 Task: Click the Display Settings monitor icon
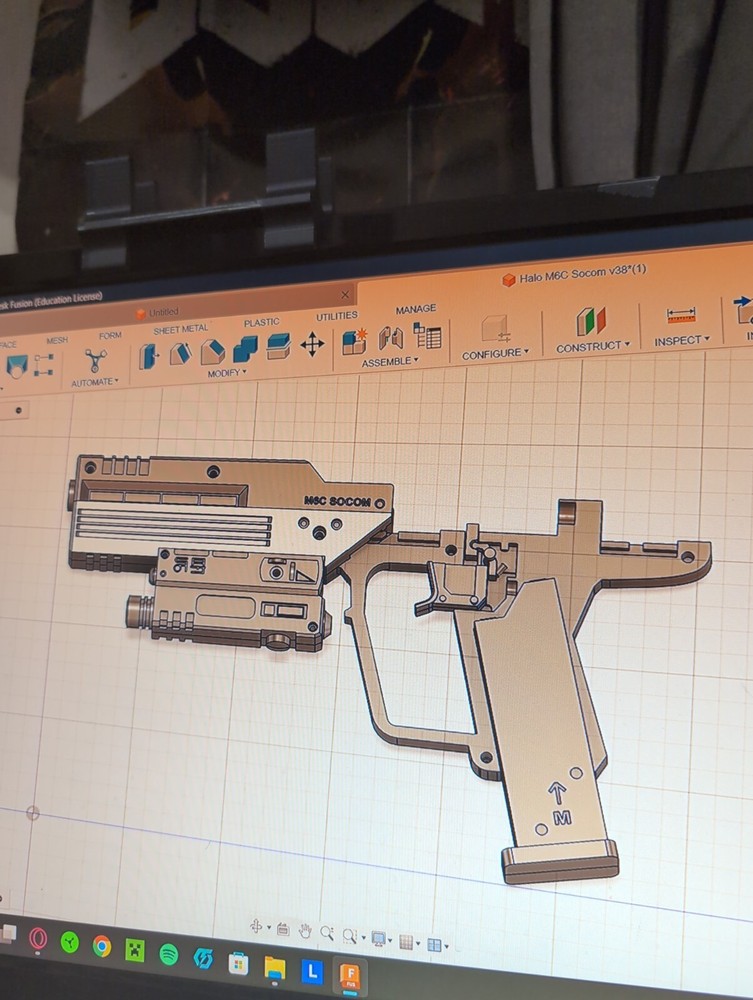click(x=378, y=939)
